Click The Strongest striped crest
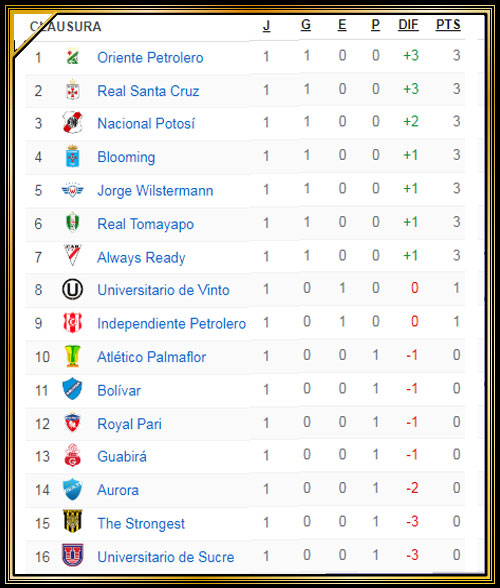Viewport: 500px width, 588px height. tap(72, 522)
